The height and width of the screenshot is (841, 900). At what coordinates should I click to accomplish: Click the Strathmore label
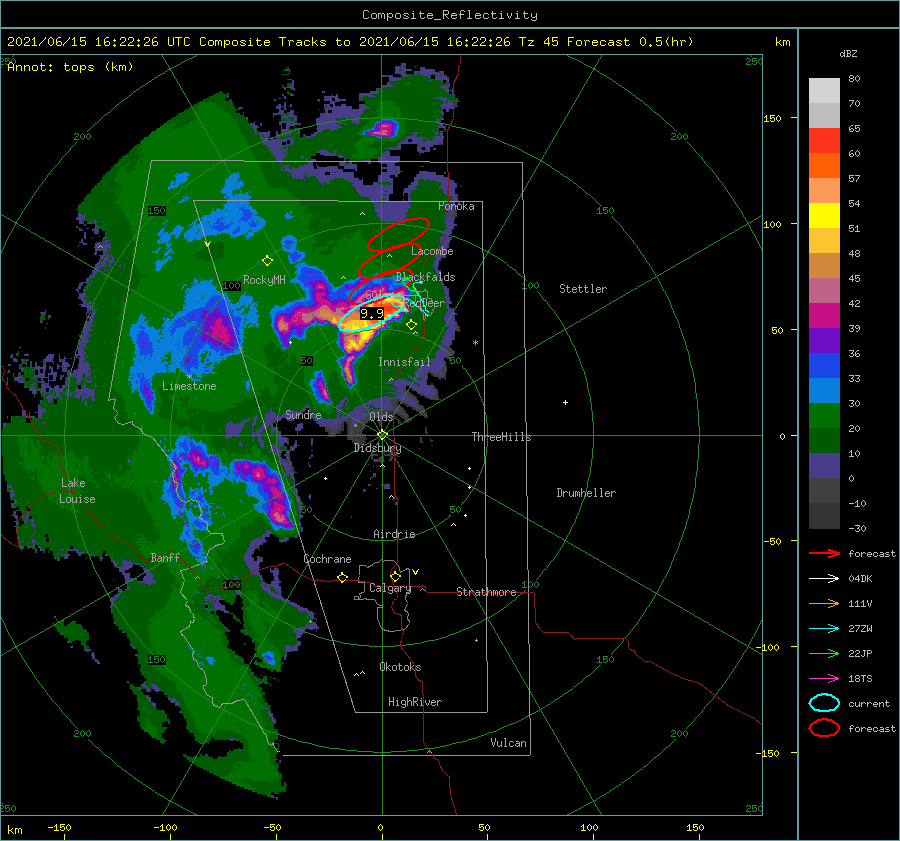pyautogui.click(x=486, y=592)
